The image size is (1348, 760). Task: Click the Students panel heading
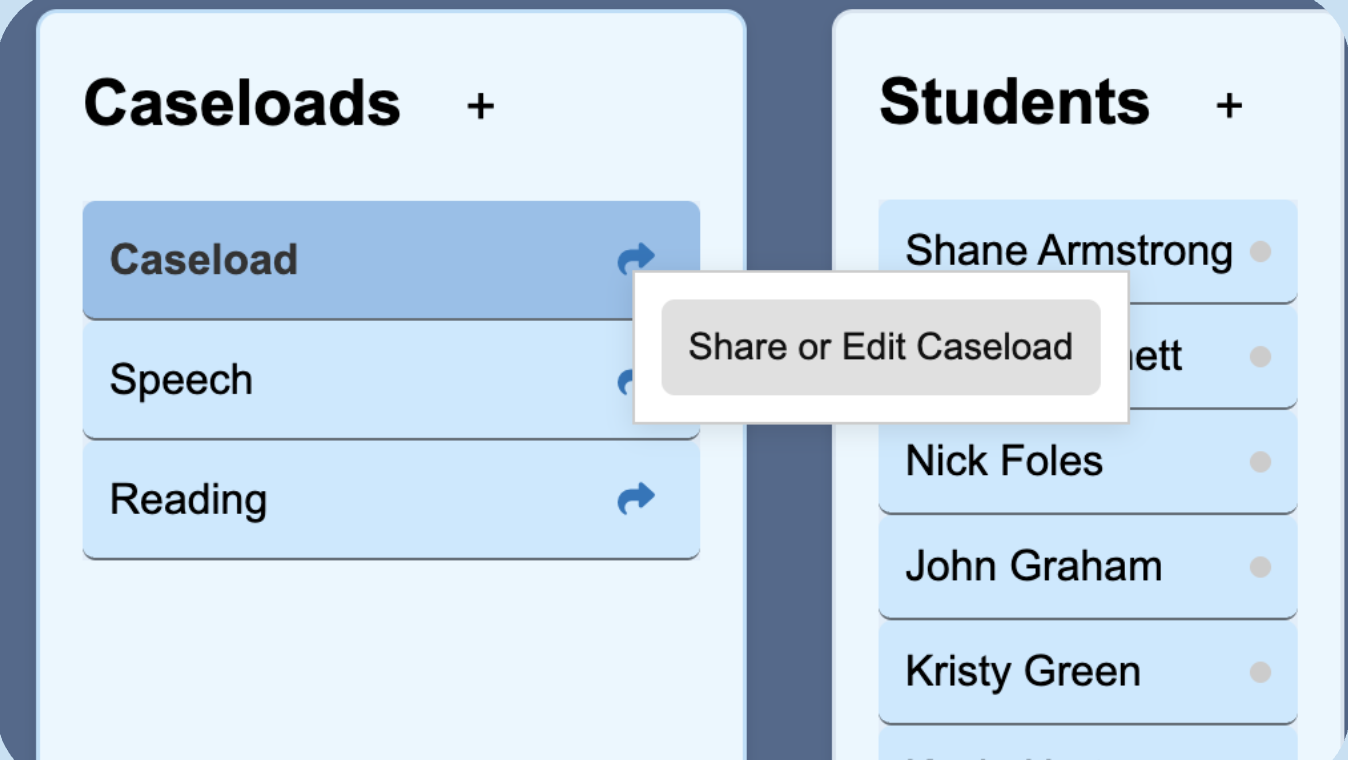click(x=1014, y=102)
